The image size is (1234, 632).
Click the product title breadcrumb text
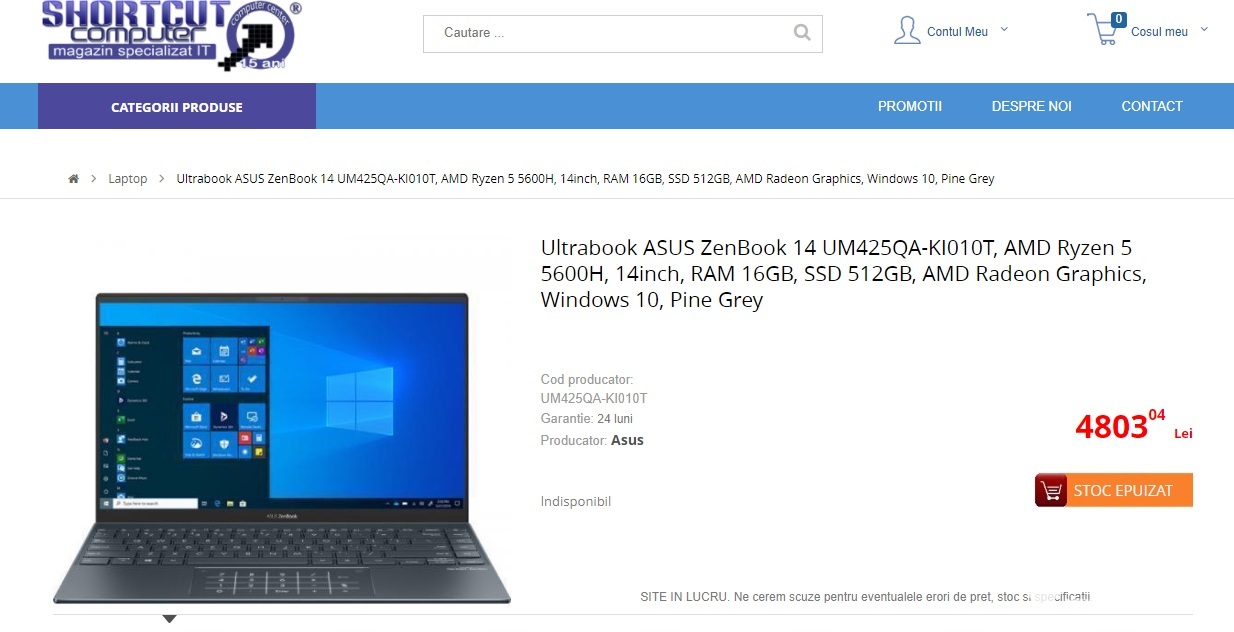[585, 179]
